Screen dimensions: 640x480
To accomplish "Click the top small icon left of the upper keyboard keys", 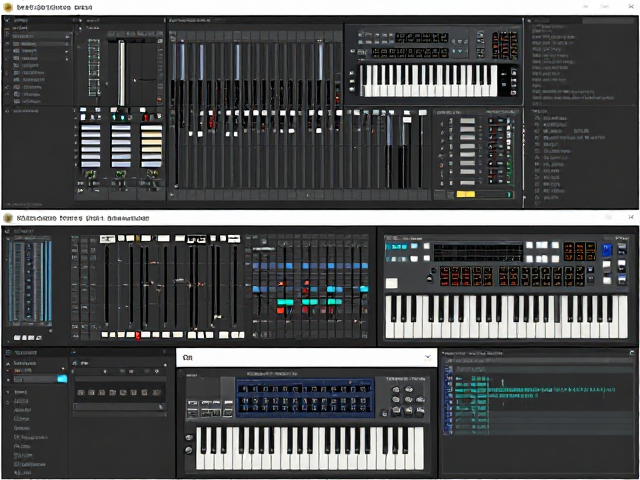I will 351,73.
